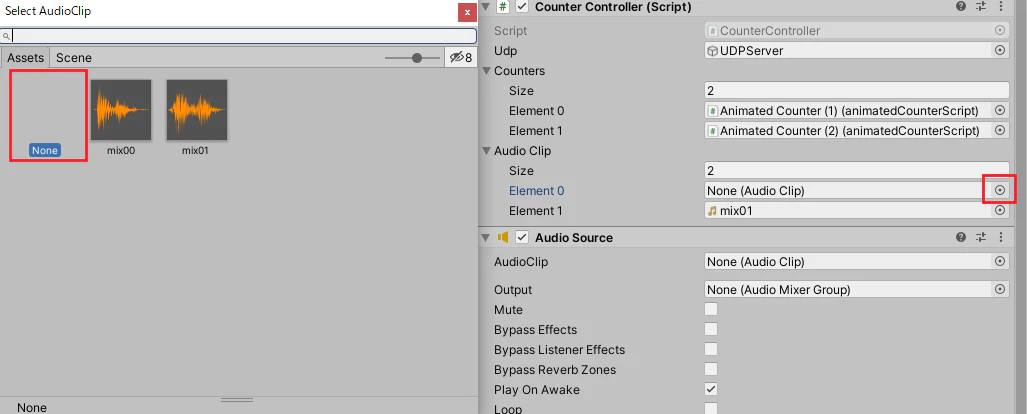Switch to the Assets tab
The width and height of the screenshot is (1027, 414).
pyautogui.click(x=26, y=58)
